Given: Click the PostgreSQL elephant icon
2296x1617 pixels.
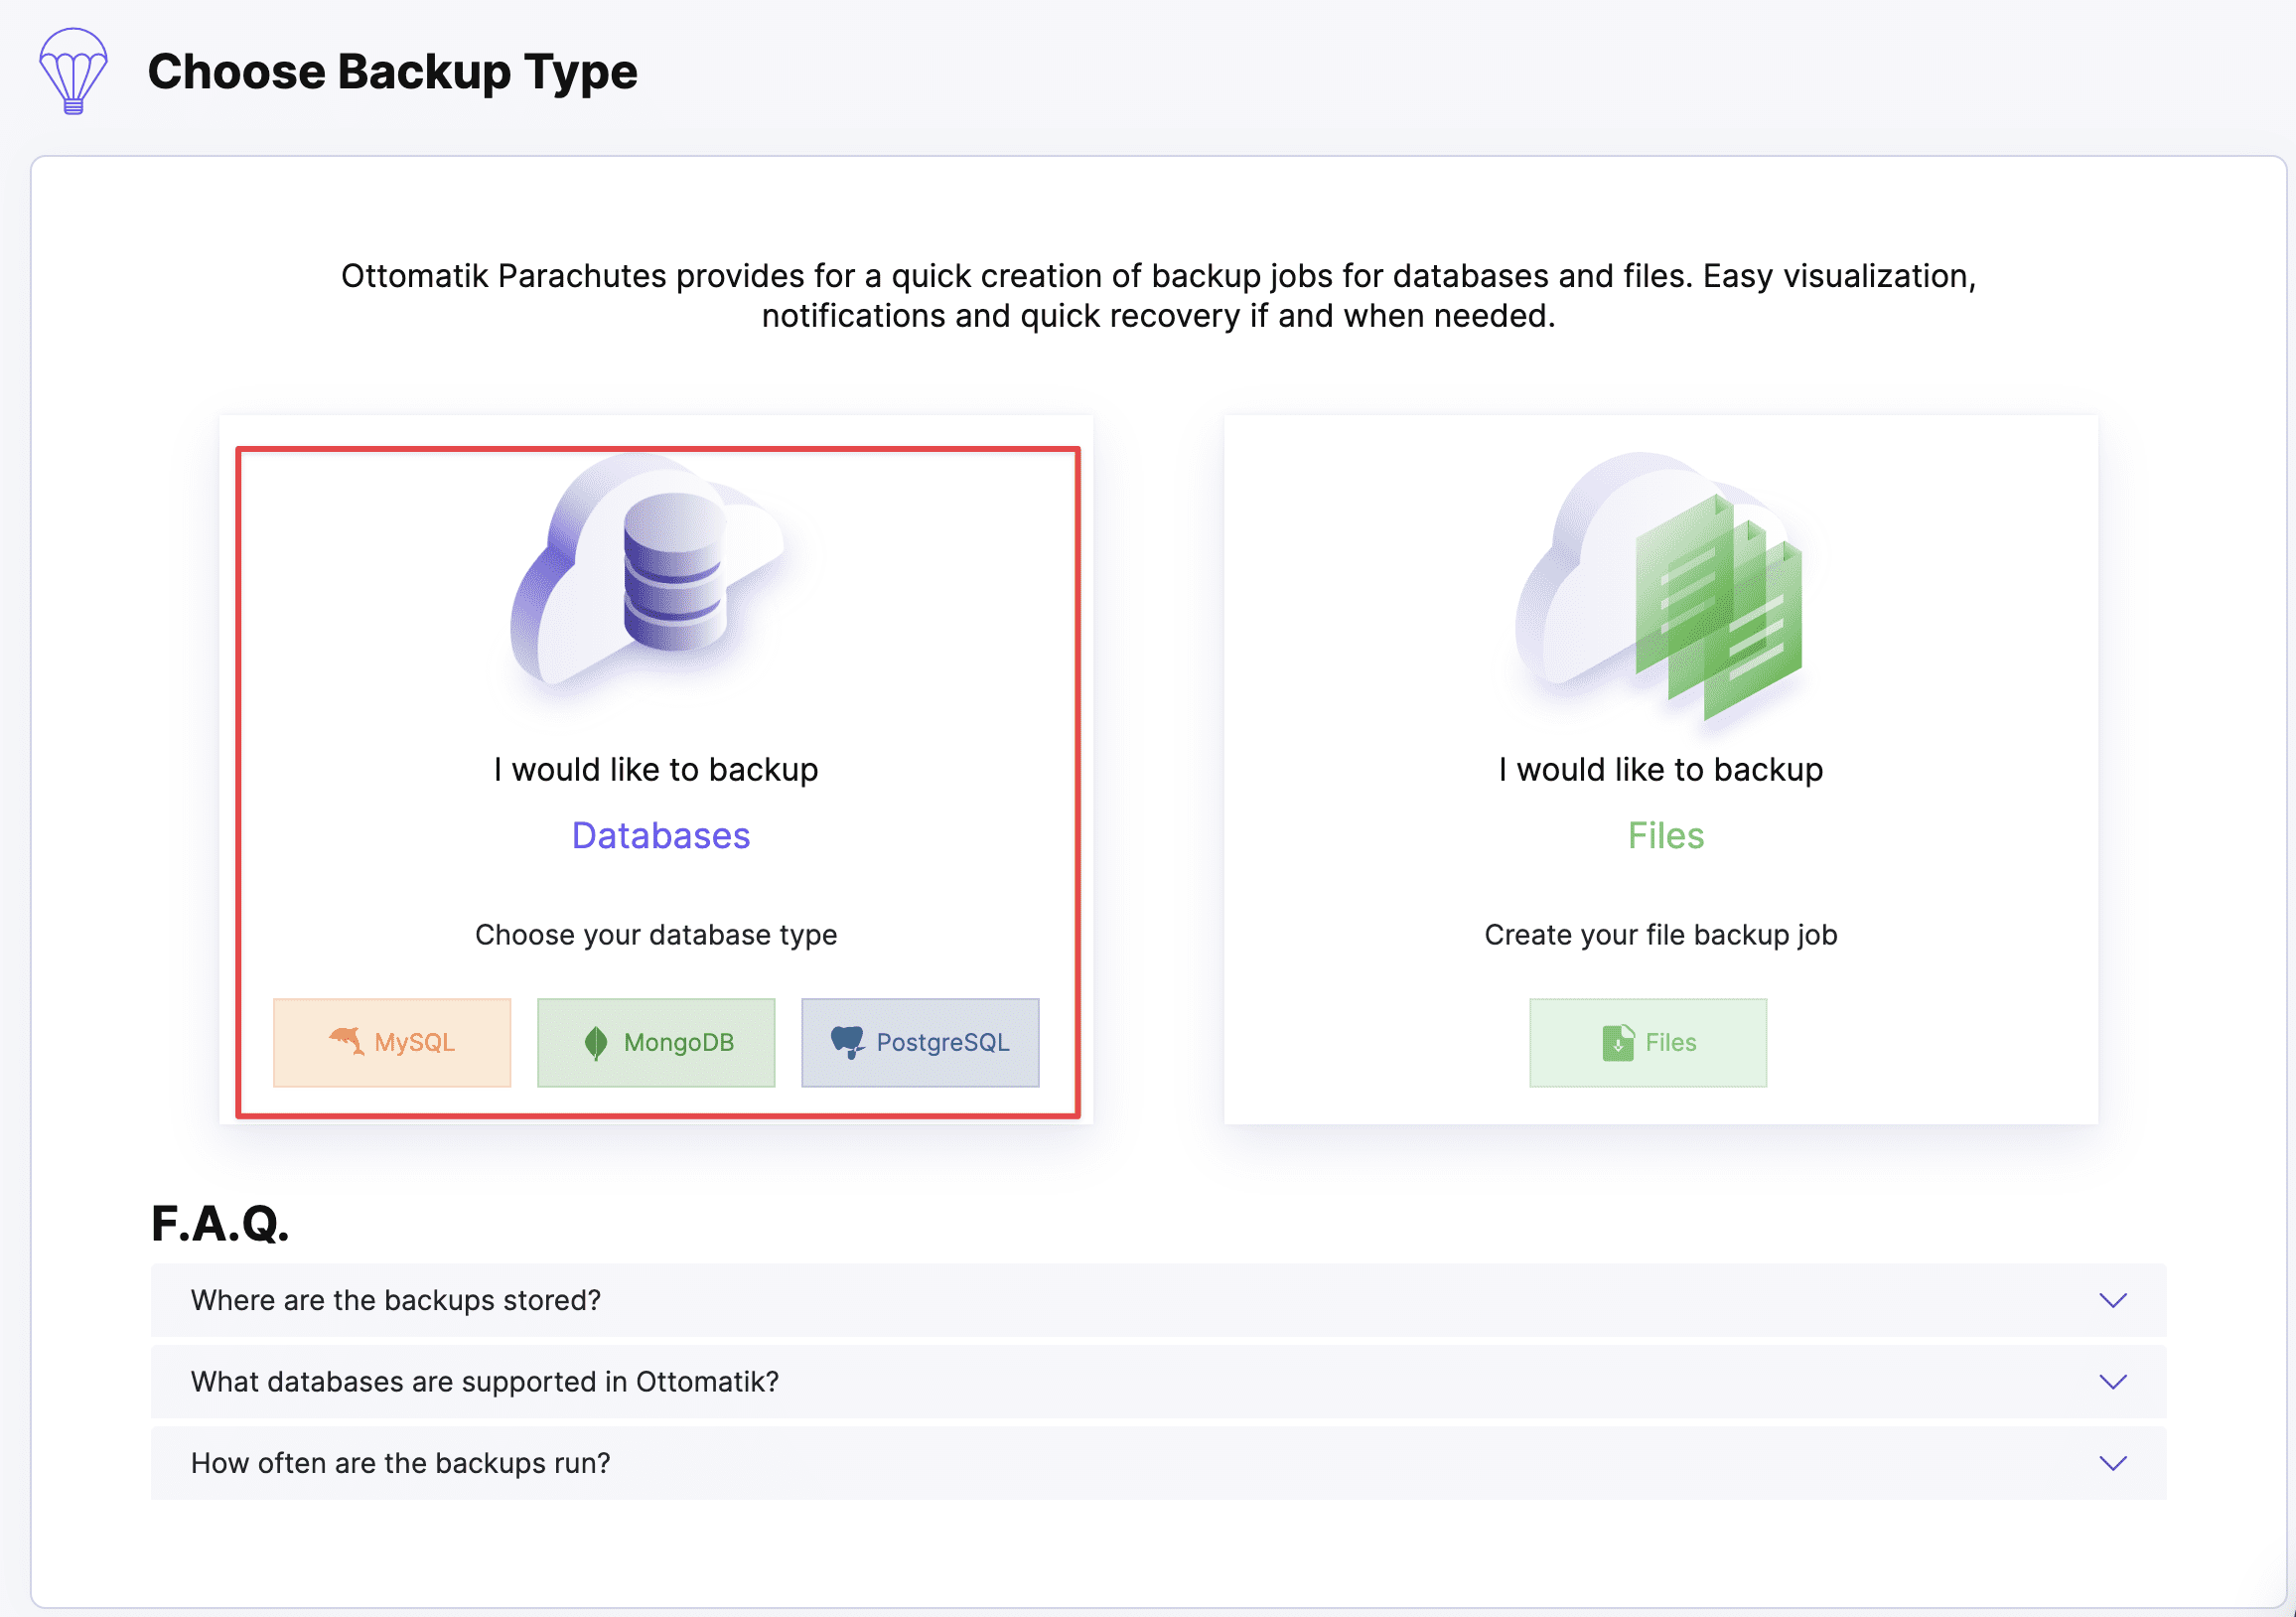Looking at the screenshot, I should [x=847, y=1041].
